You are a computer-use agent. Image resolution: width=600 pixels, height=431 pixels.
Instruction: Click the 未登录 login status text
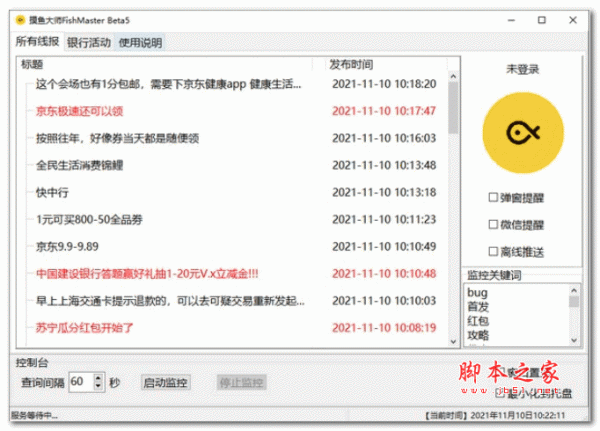pos(522,69)
